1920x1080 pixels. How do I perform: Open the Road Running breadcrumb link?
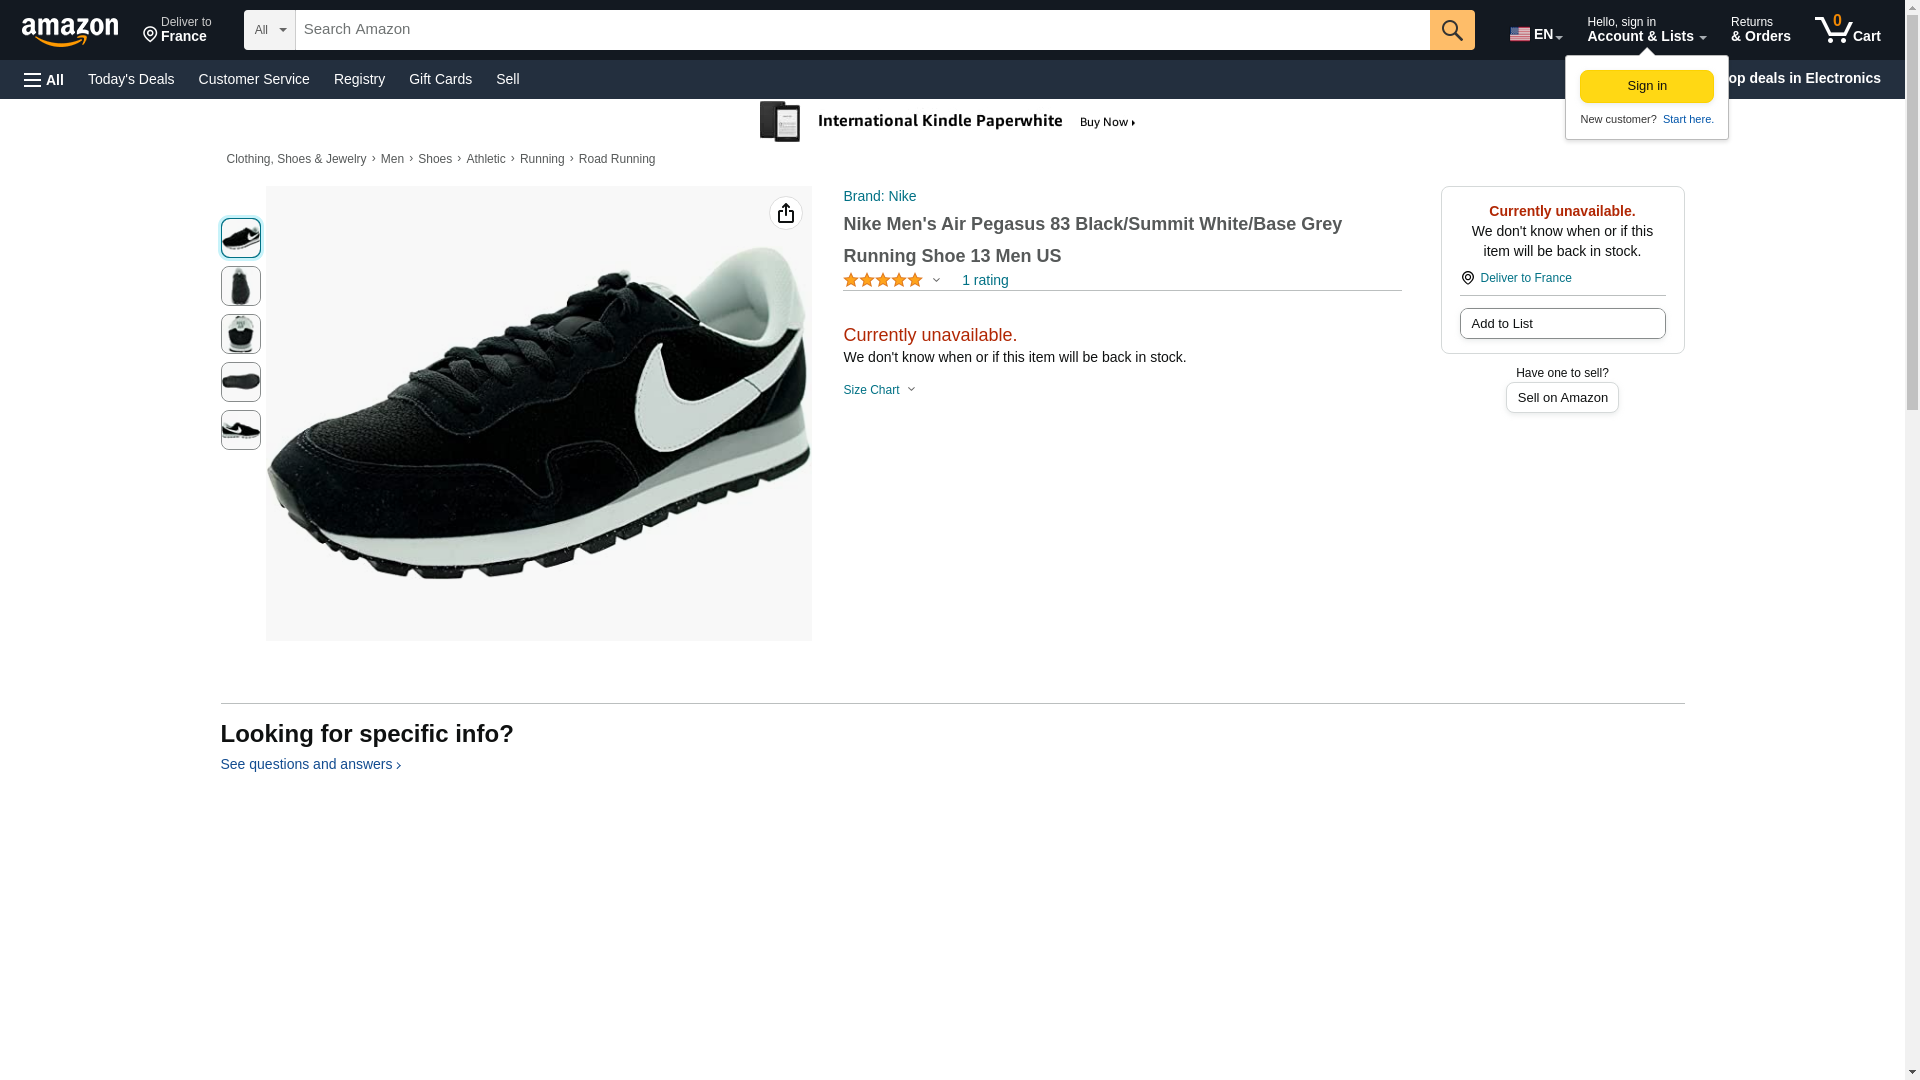[616, 159]
